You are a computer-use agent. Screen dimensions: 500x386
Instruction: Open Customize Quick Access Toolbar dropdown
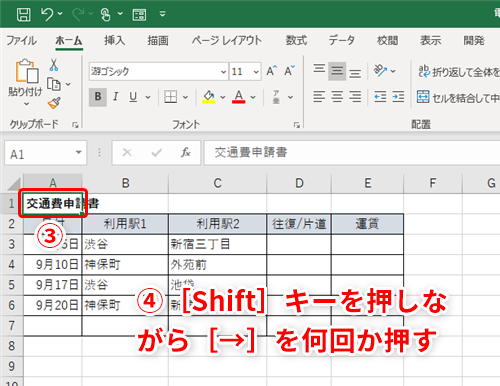tap(163, 14)
